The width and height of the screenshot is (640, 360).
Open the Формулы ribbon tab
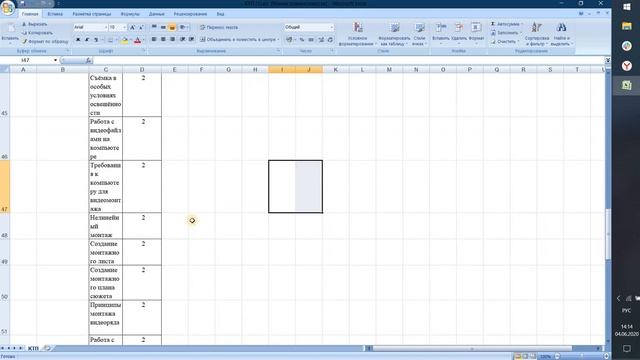click(130, 14)
